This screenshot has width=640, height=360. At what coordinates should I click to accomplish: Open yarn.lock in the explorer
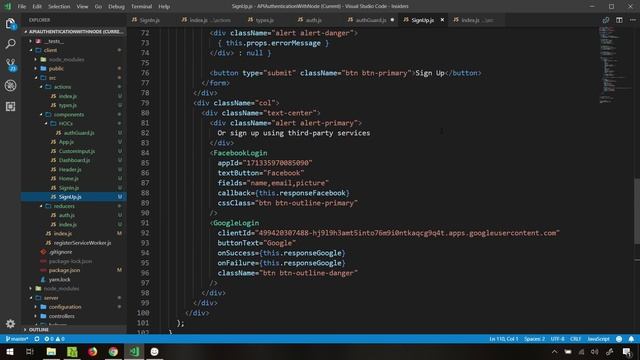coord(60,280)
